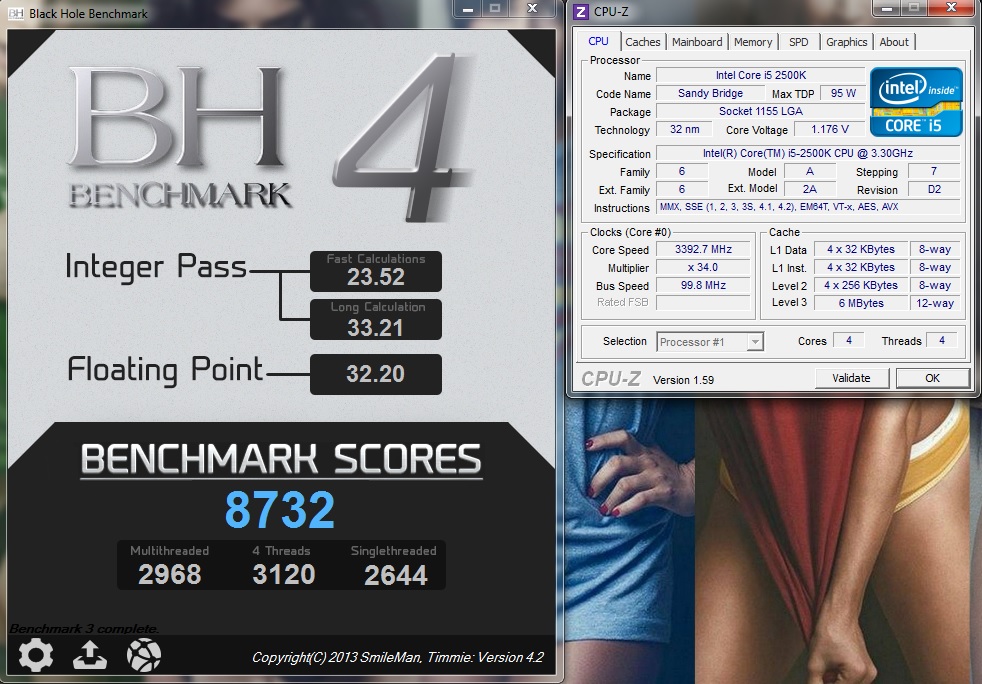Click the 4 Threads score 3120

283,574
